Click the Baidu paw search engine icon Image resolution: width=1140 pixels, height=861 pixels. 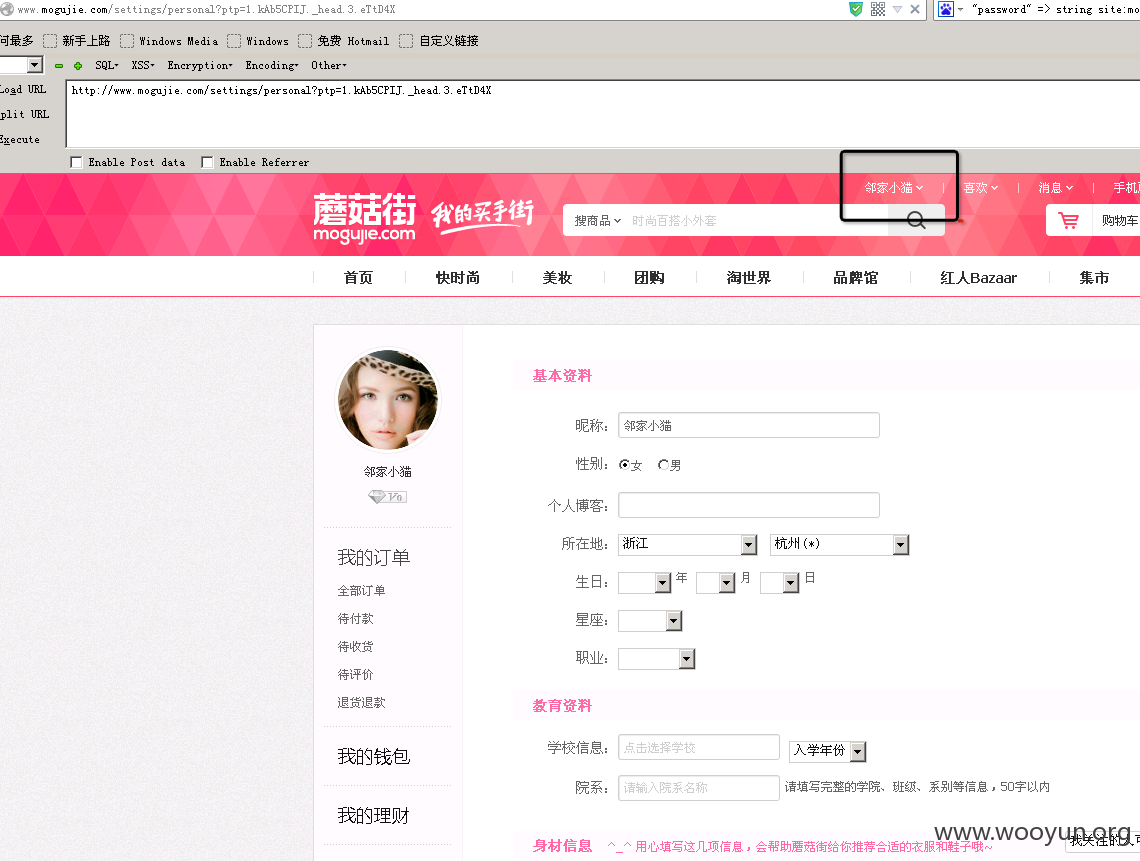[x=945, y=9]
